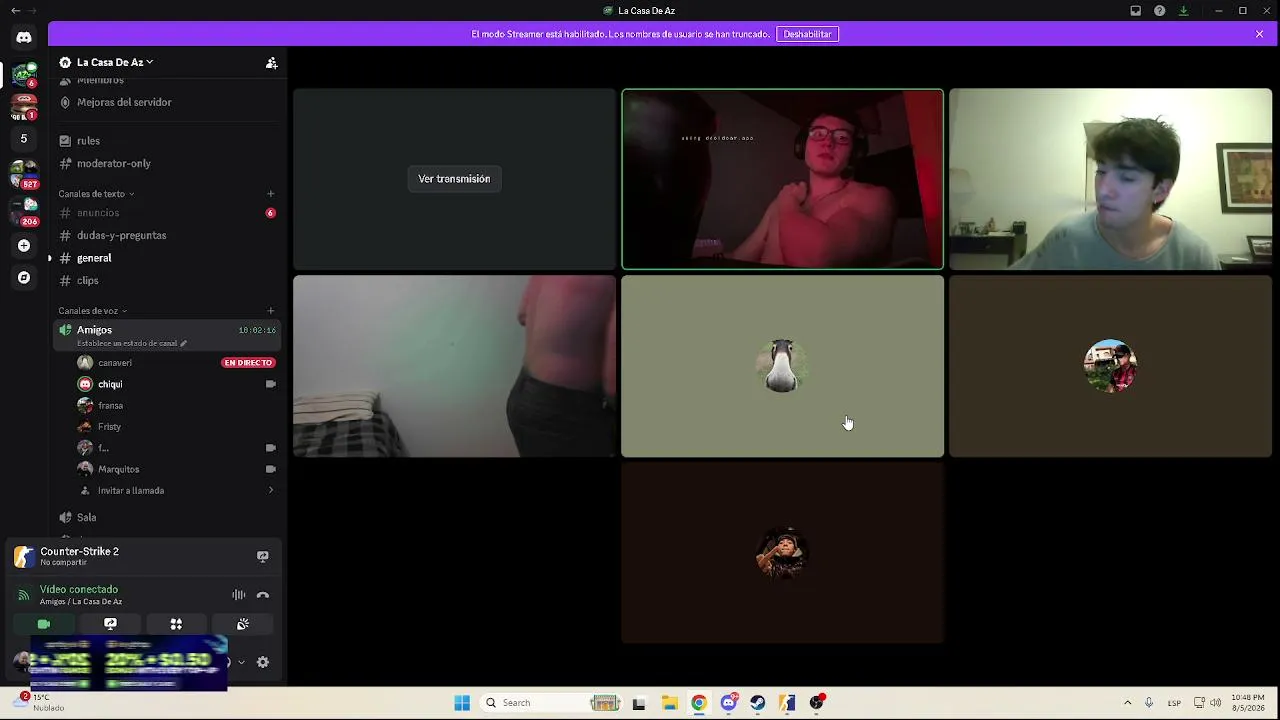The height and width of the screenshot is (720, 1280).
Task: Select user canaveri in voice list
Action: click(x=115, y=363)
